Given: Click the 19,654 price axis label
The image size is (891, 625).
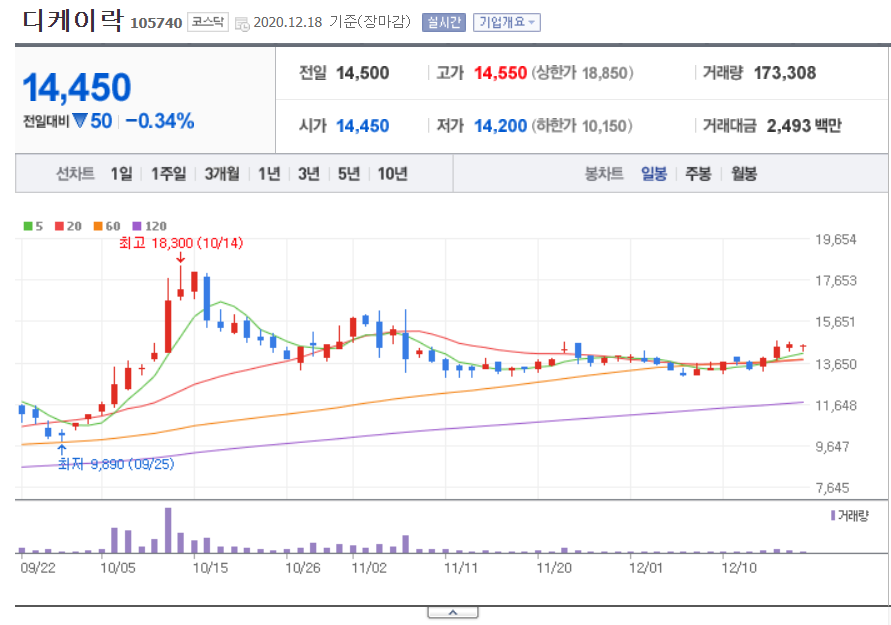Looking at the screenshot, I should 835,239.
